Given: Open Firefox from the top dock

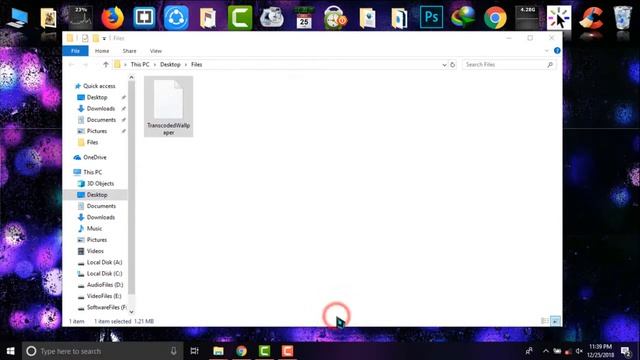Looking at the screenshot, I should click(112, 18).
